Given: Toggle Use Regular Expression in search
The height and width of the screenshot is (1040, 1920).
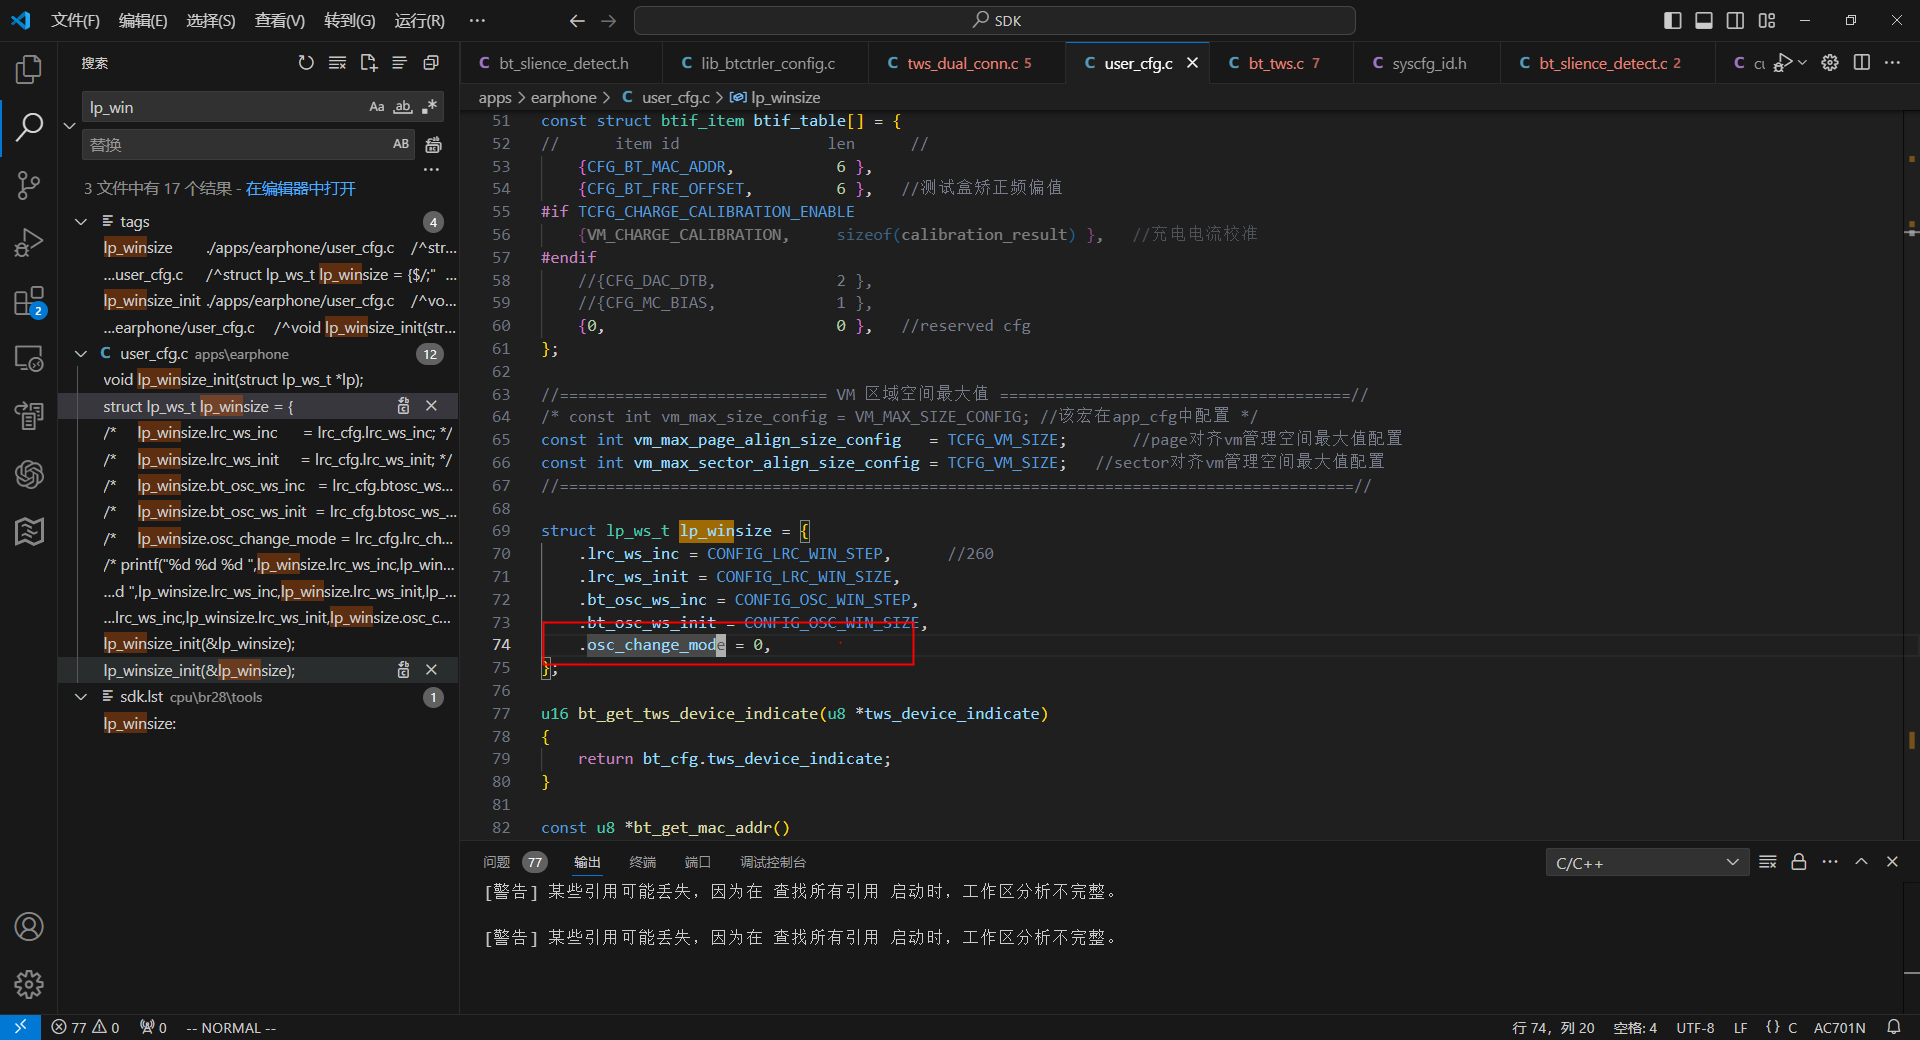Looking at the screenshot, I should pos(430,107).
